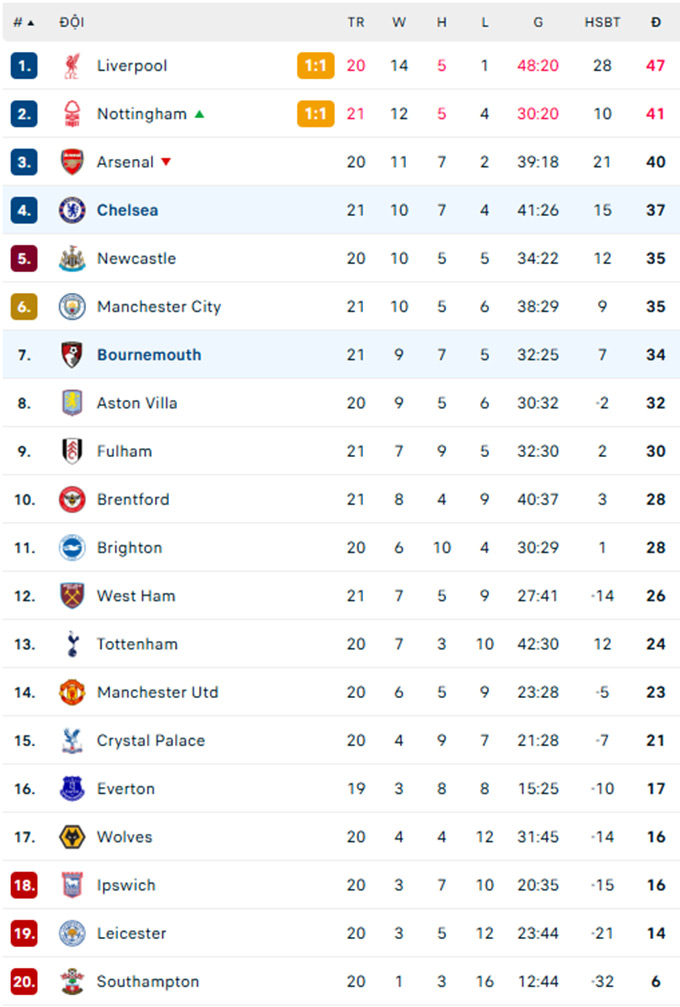Click the Tottenham club crest

pyautogui.click(x=72, y=644)
